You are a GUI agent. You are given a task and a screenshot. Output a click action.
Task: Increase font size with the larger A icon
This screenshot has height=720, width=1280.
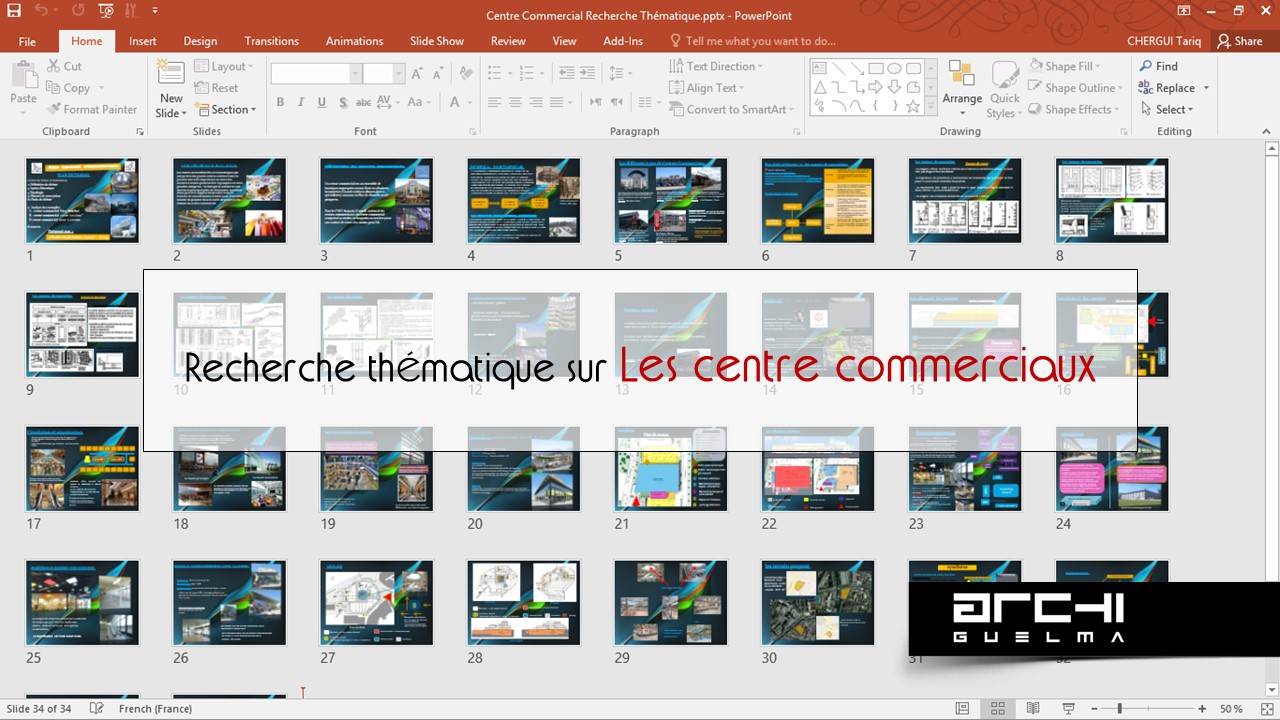click(x=415, y=74)
